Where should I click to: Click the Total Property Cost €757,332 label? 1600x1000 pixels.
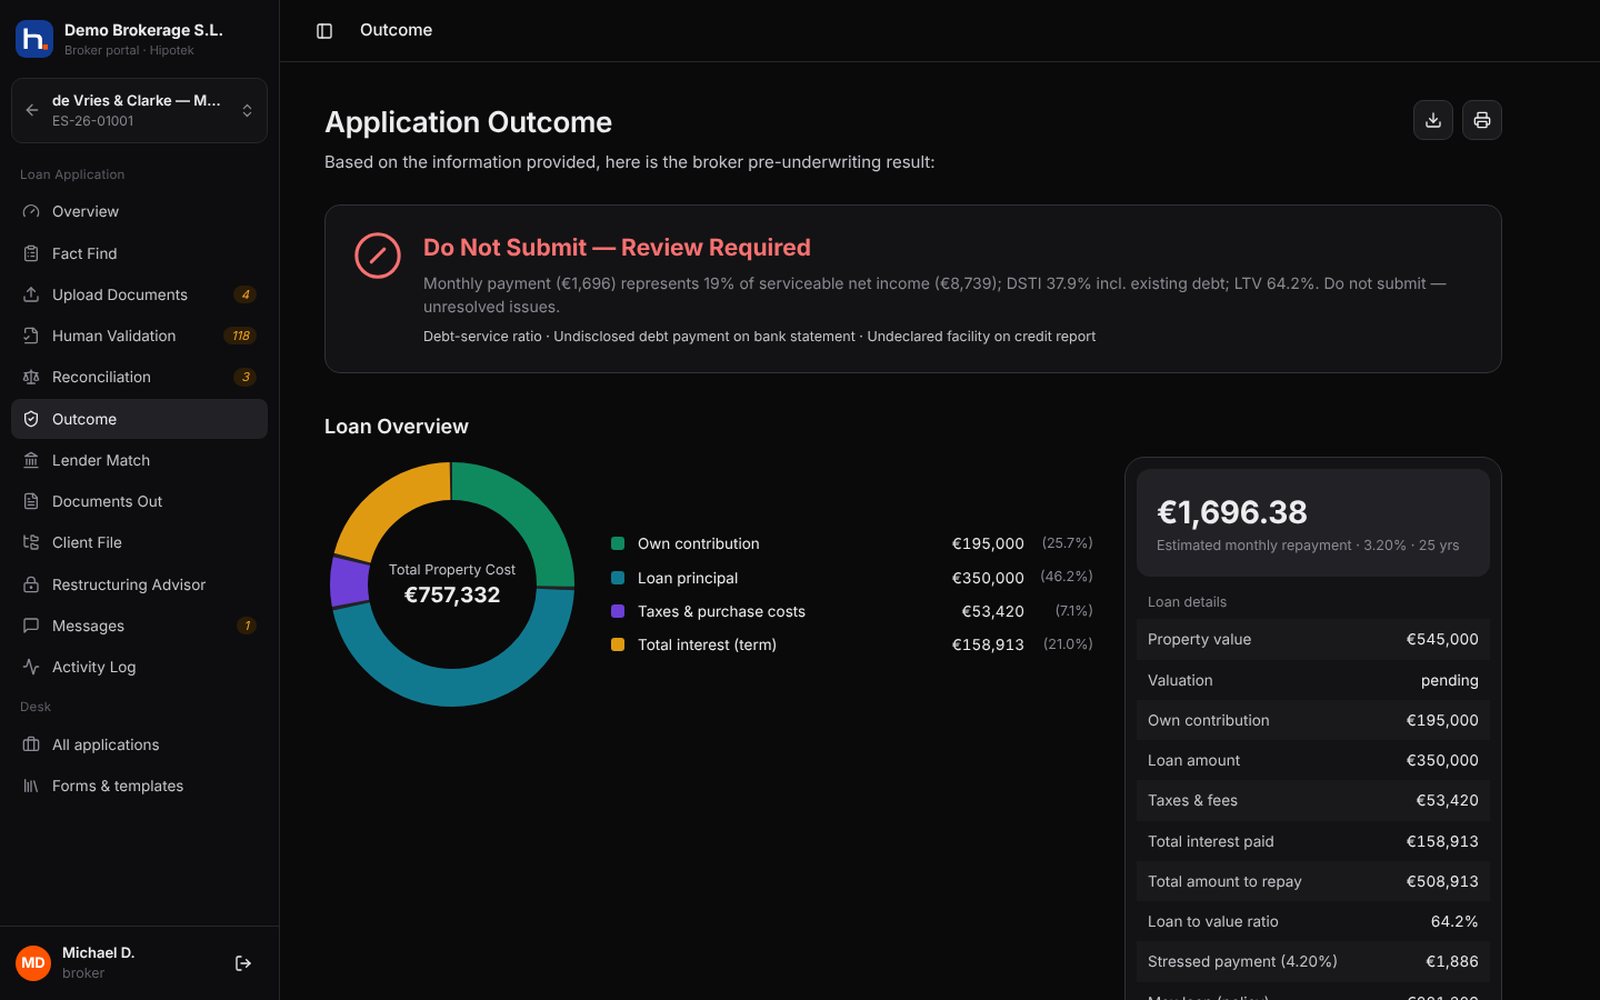tap(452, 584)
